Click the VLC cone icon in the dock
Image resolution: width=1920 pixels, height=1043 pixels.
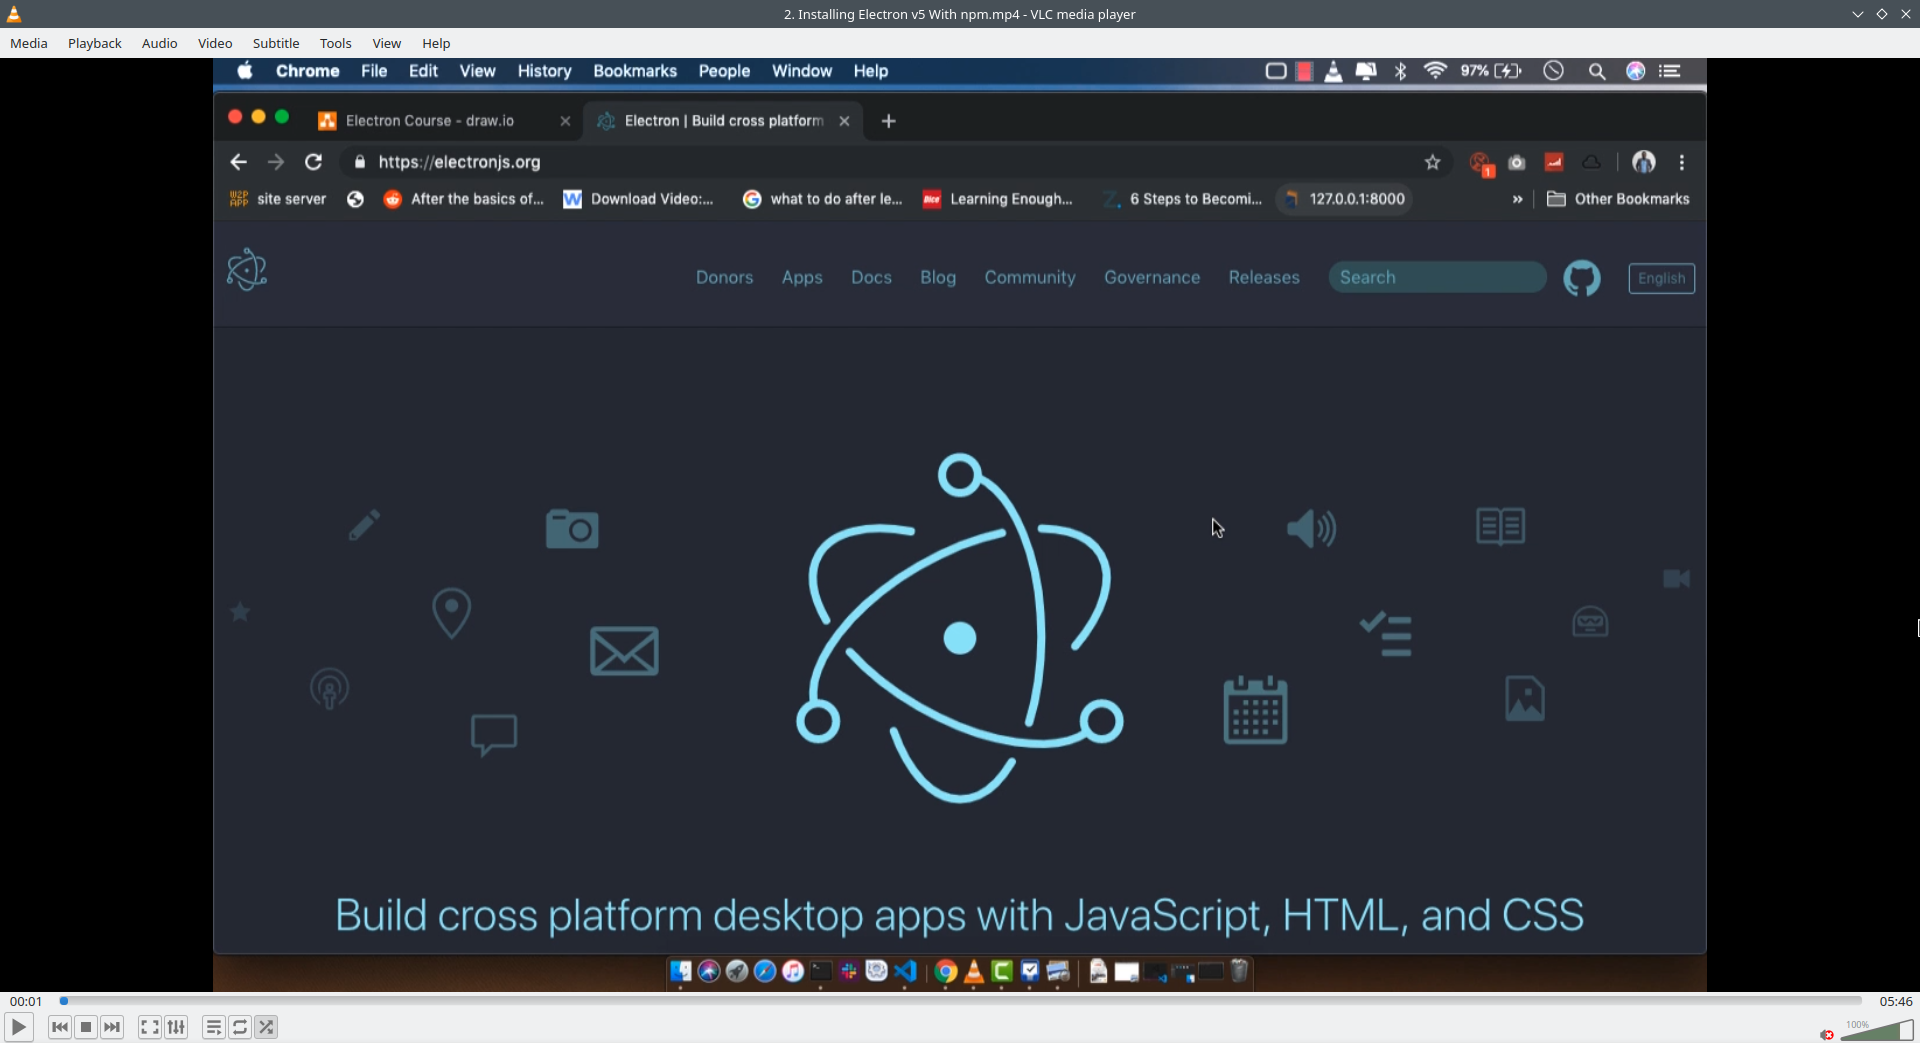coord(974,971)
